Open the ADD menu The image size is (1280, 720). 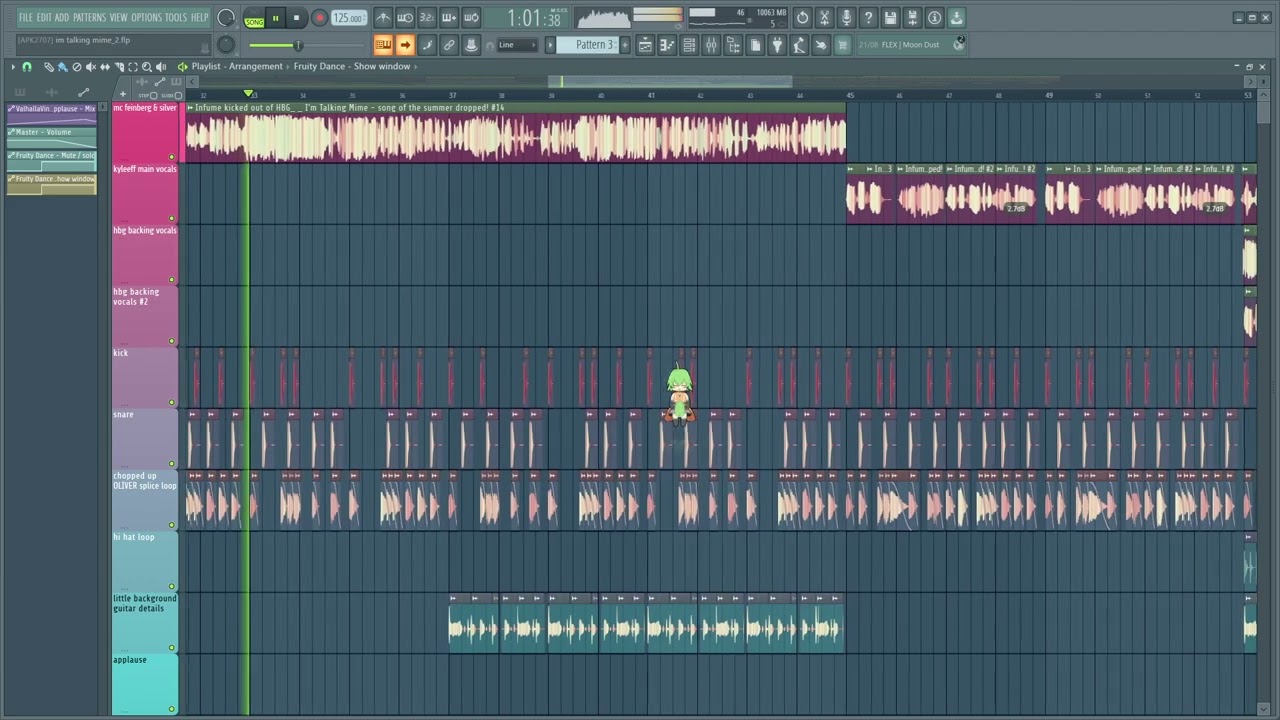click(x=62, y=17)
